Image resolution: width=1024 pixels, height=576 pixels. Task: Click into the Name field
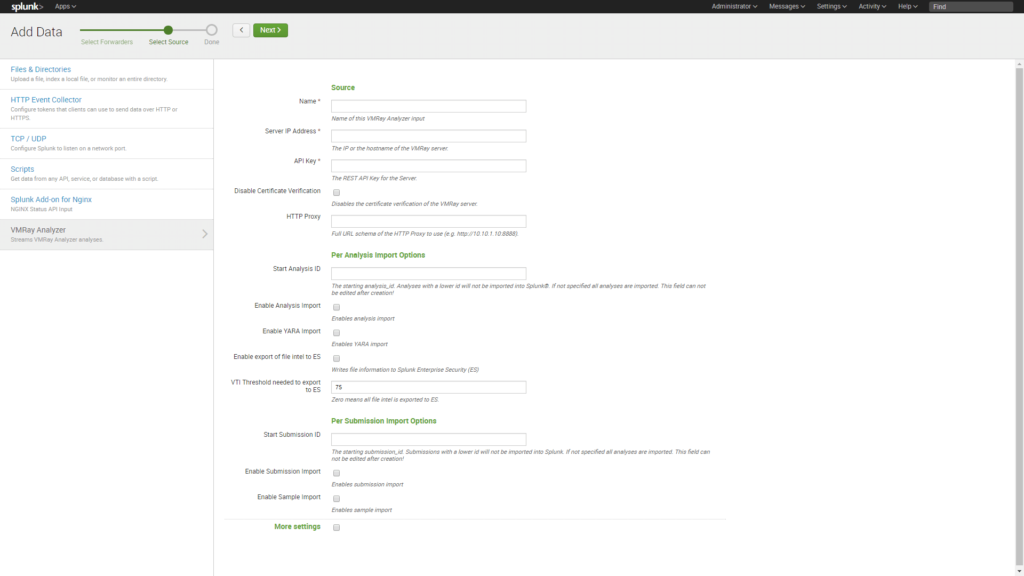(x=428, y=106)
